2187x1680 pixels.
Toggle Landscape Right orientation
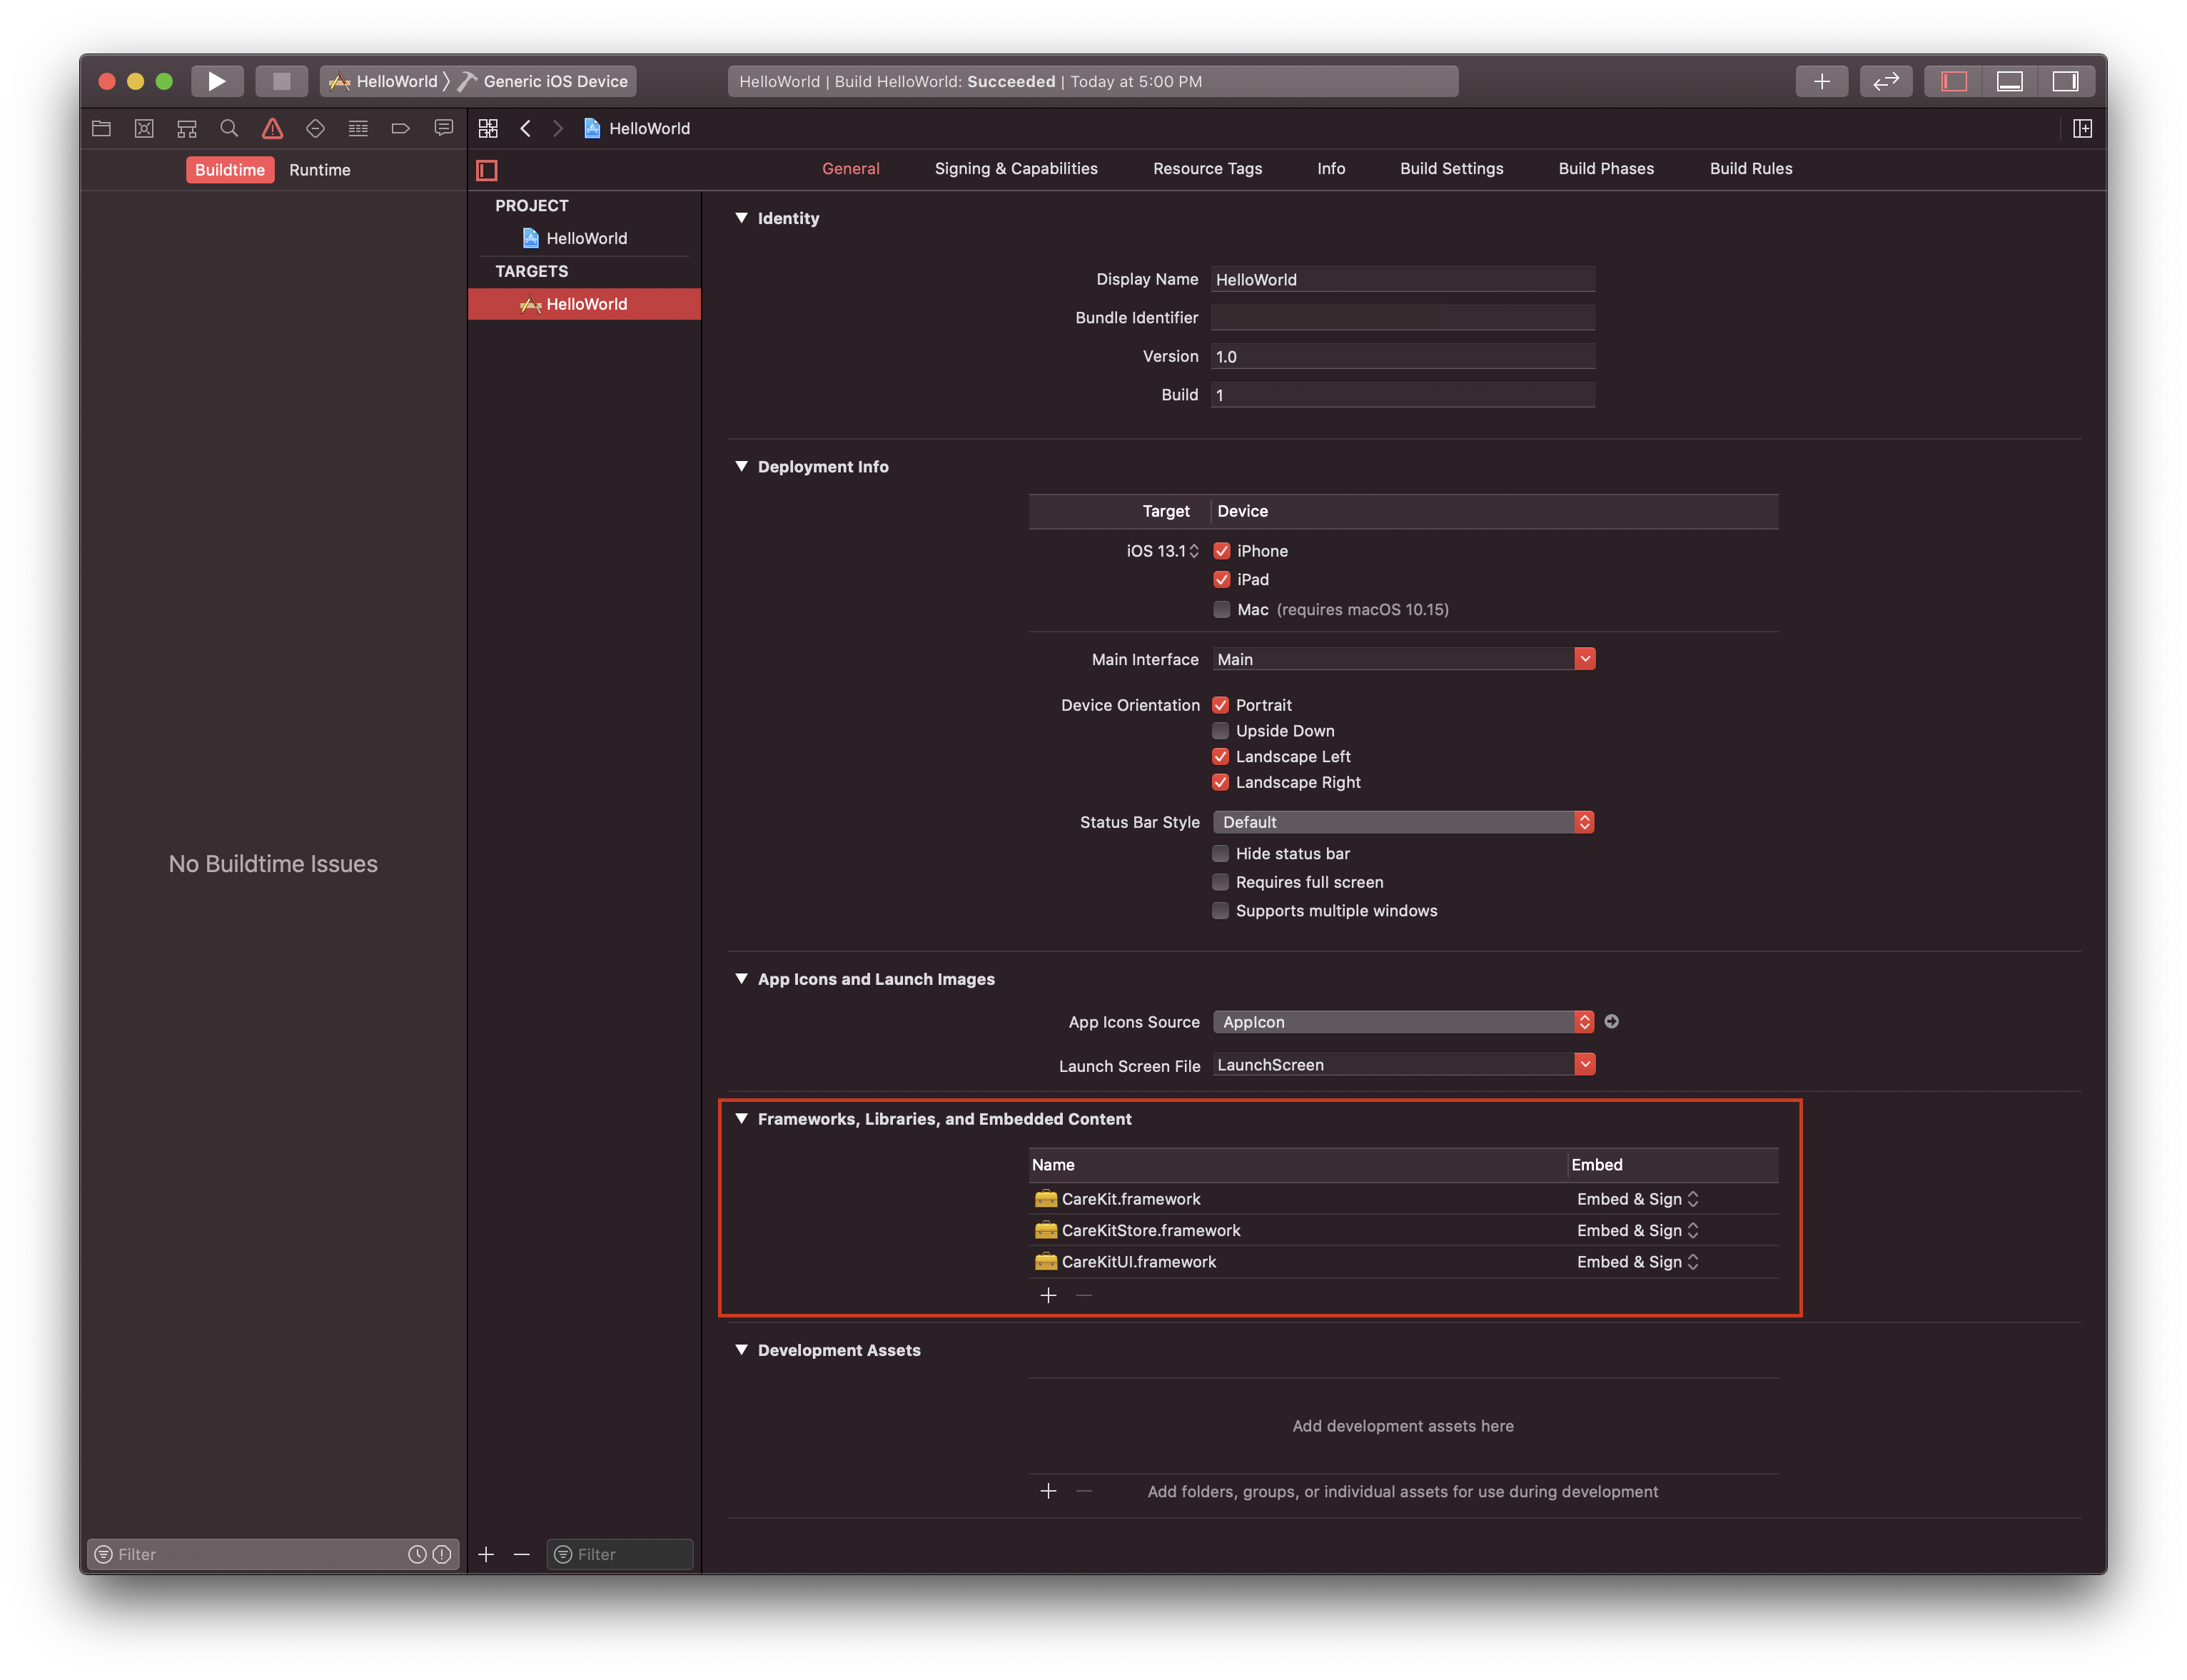[x=1220, y=783]
